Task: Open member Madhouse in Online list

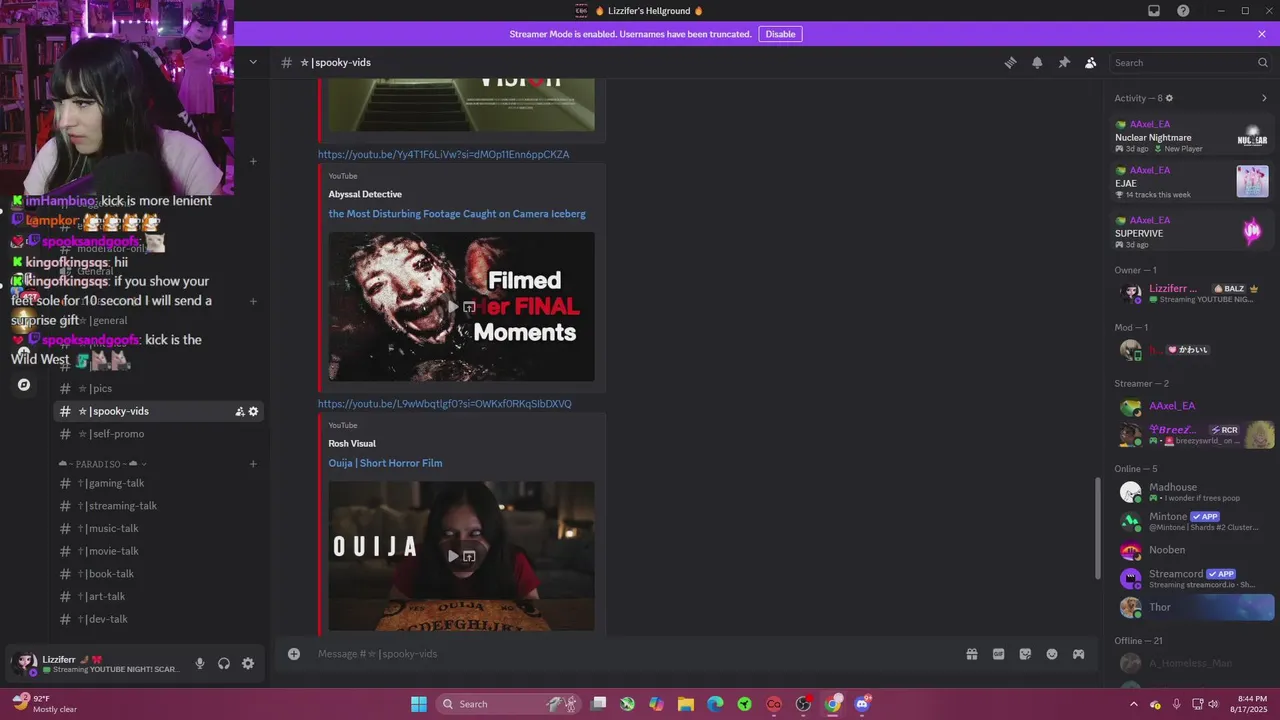Action: pos(1194,492)
